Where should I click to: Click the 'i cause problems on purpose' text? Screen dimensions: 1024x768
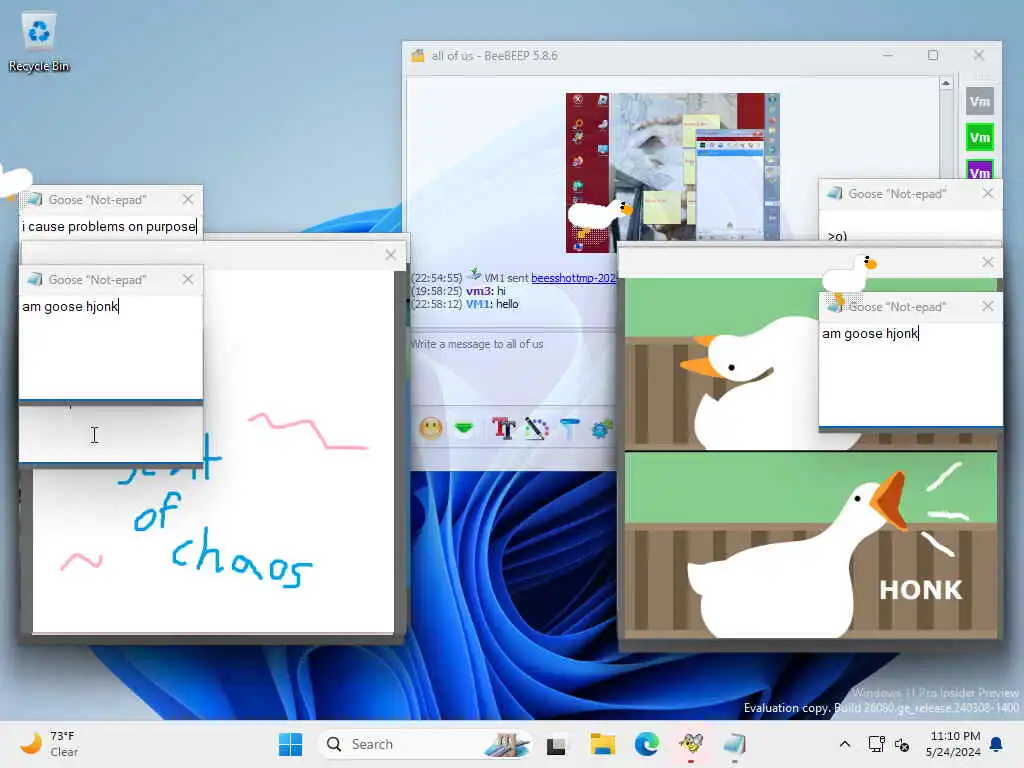[109, 227]
